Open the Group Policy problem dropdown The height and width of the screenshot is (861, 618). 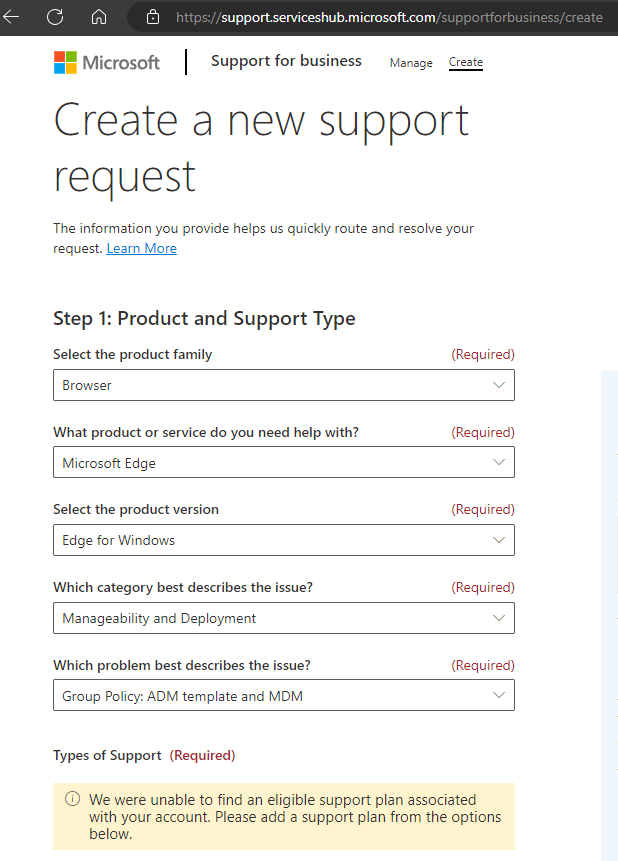coord(284,695)
